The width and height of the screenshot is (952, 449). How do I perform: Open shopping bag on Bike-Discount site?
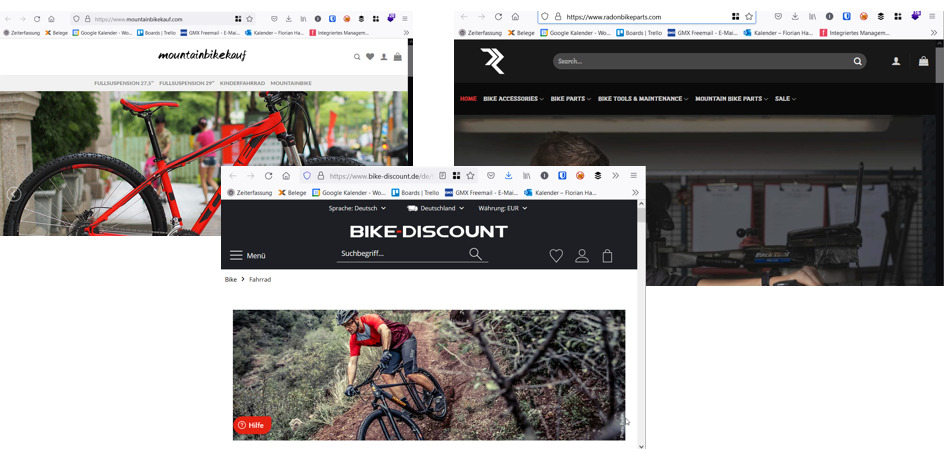607,256
